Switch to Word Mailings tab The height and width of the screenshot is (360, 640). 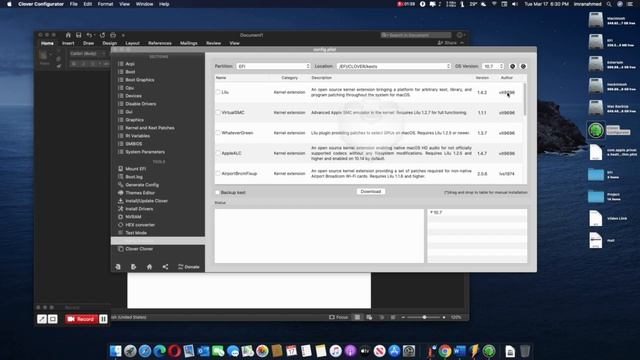[x=189, y=43]
